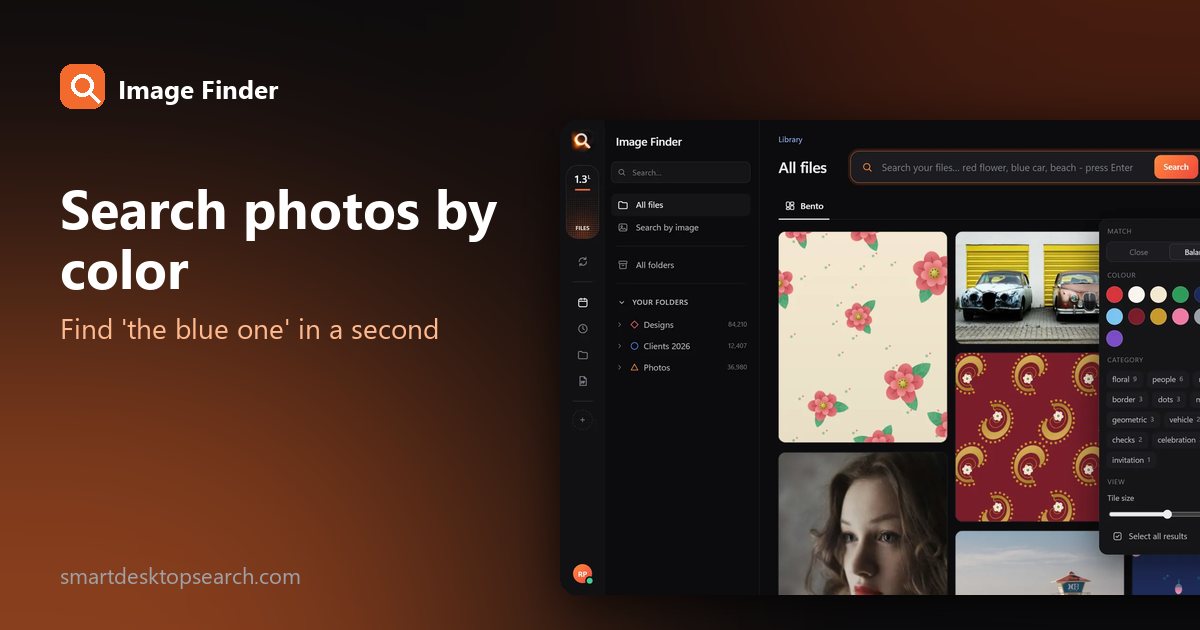Choose the Close match option
1200x630 pixels.
tap(1138, 252)
